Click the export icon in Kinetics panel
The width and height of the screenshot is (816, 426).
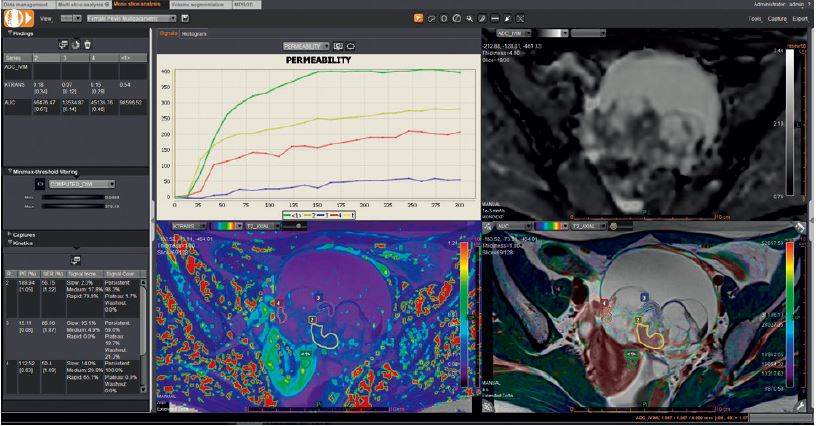74,258
